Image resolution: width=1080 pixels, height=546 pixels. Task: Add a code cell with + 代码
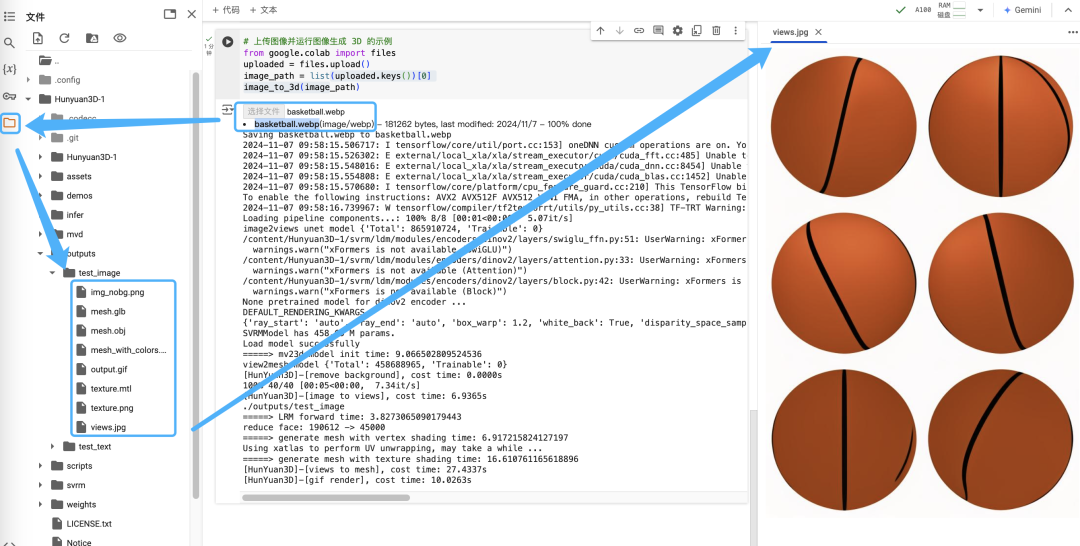click(226, 10)
